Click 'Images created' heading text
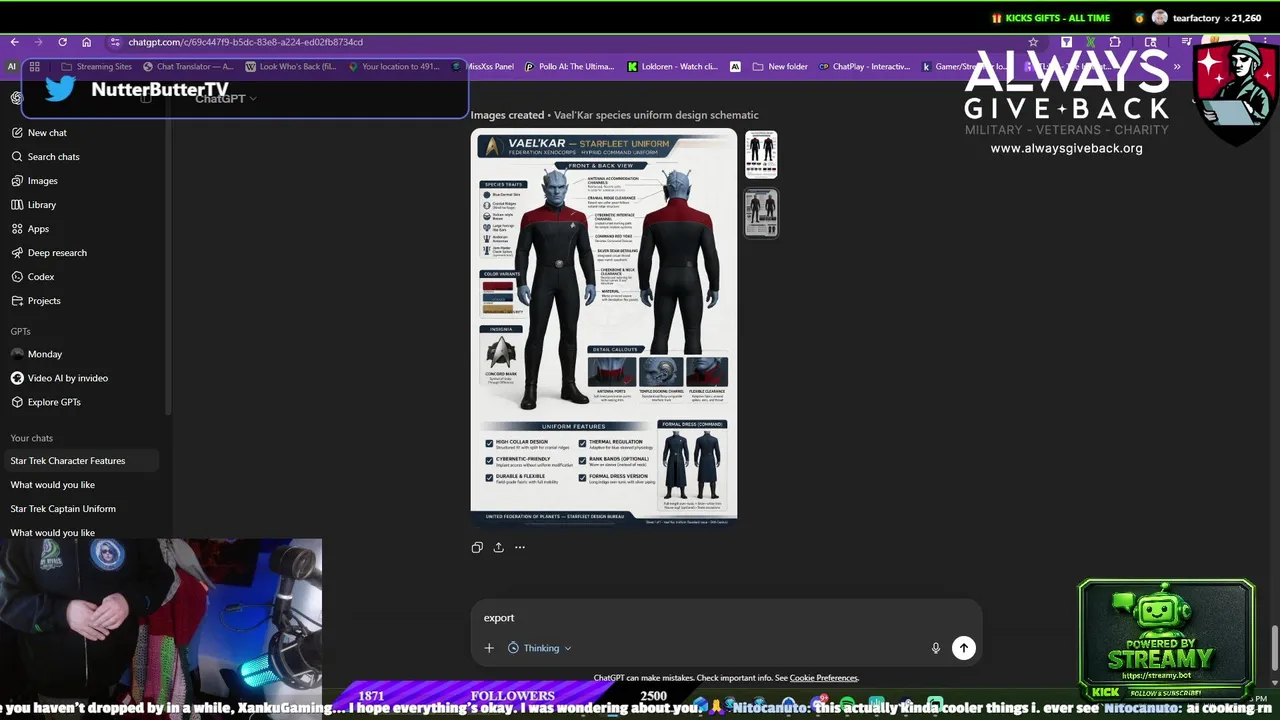1280x720 pixels. [x=508, y=115]
